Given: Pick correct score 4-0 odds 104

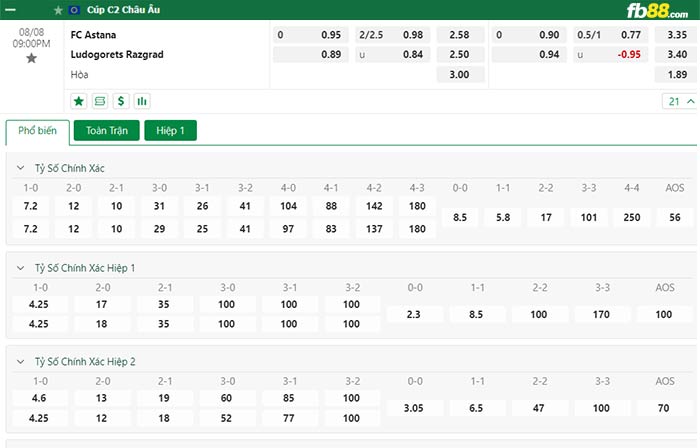Looking at the screenshot, I should 288,206.
